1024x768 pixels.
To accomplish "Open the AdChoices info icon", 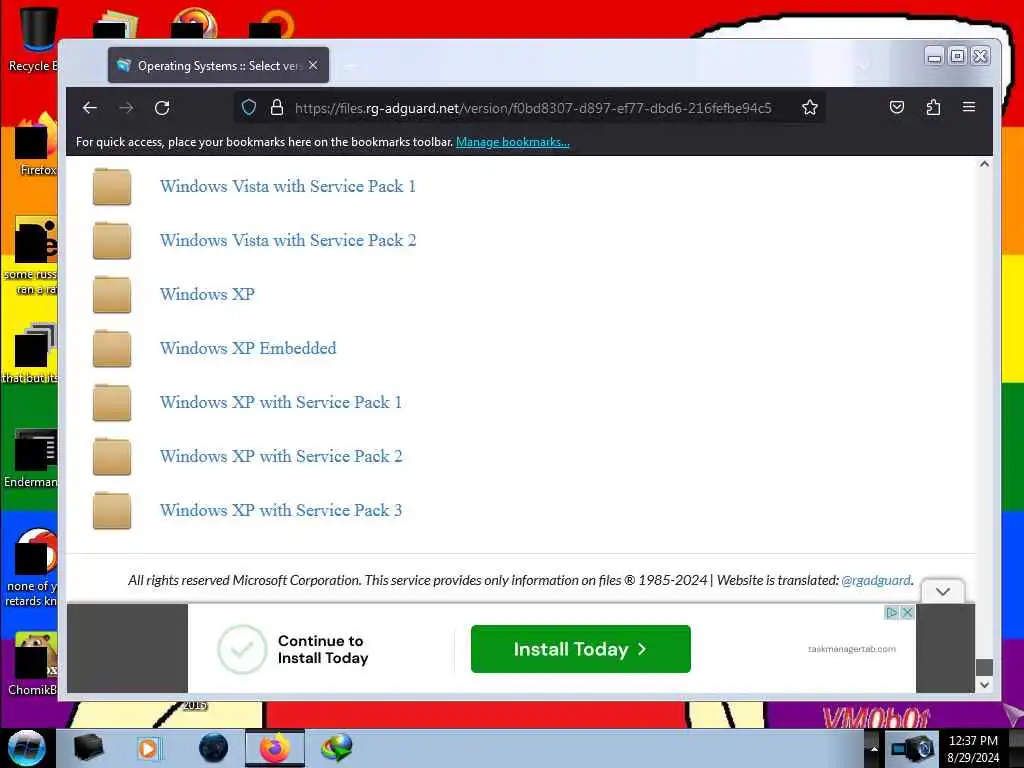I will coord(891,613).
